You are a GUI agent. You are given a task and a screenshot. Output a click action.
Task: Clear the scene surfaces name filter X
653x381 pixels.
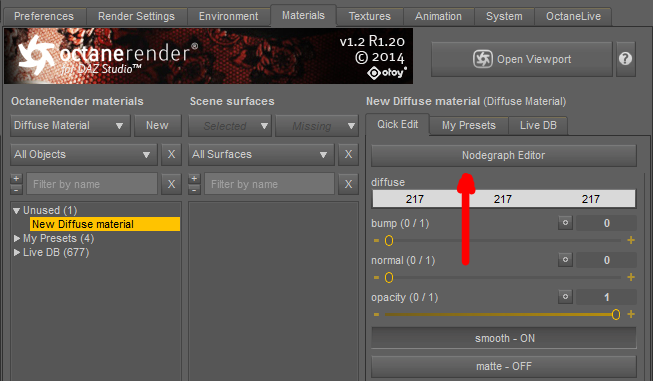(349, 184)
